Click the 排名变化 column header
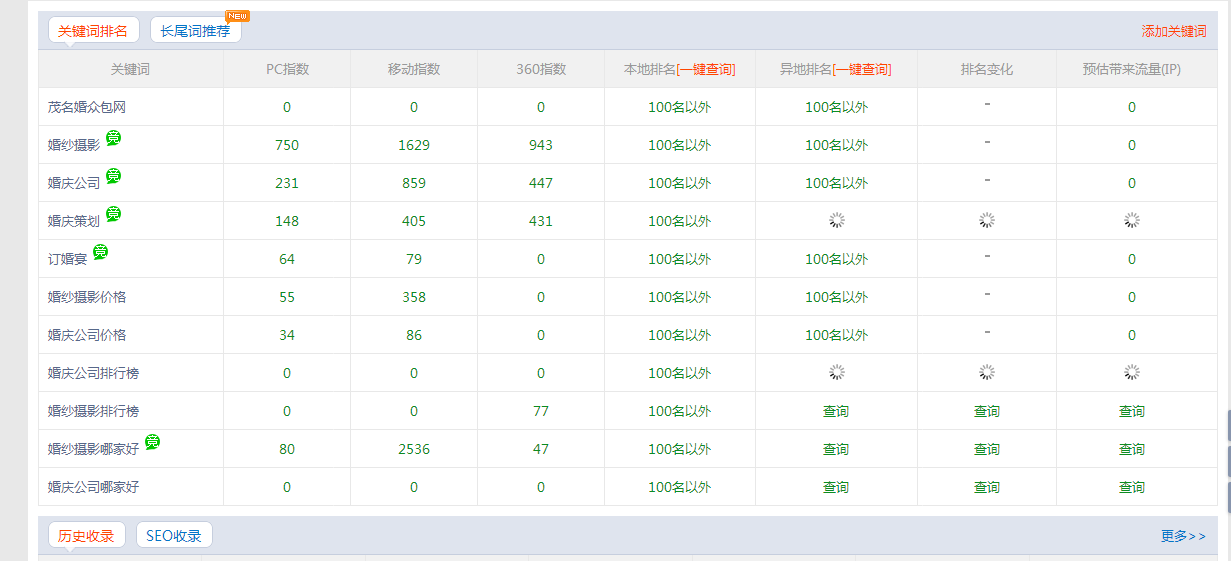The width and height of the screenshot is (1231, 561). [987, 69]
